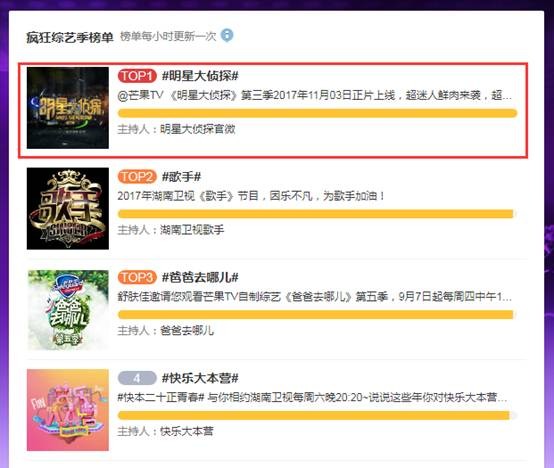Screen dimensions: 554x468
Task: Click host name 湖南卫视歌手
Action: [x=192, y=230]
